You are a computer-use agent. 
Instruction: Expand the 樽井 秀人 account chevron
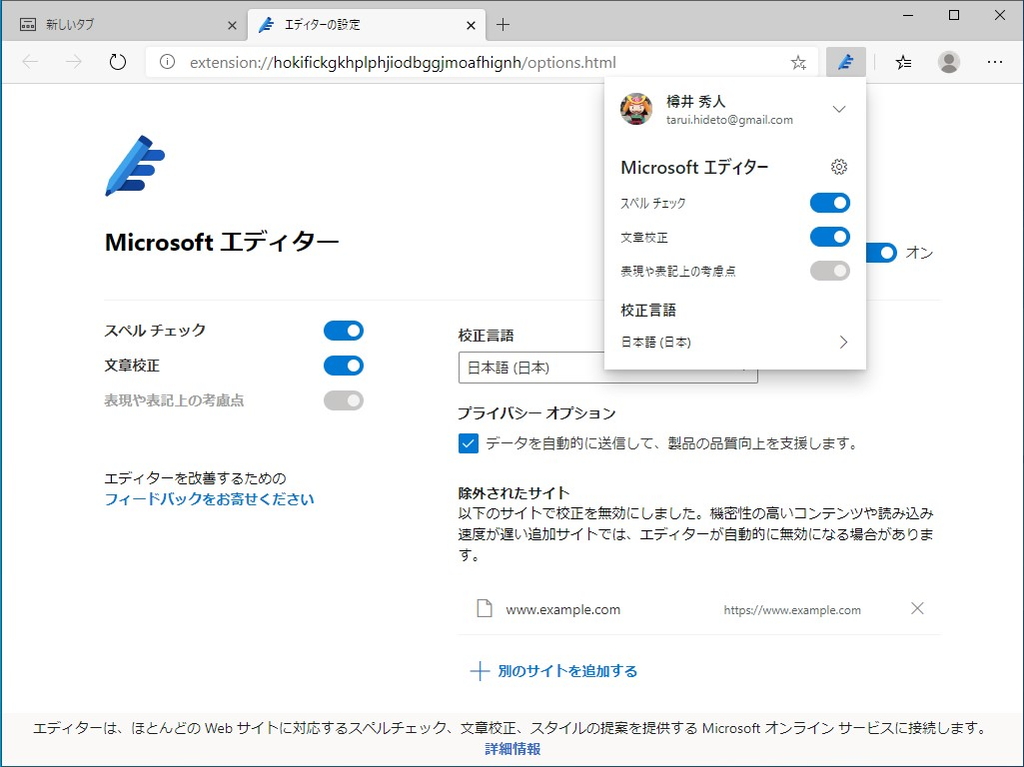[839, 110]
